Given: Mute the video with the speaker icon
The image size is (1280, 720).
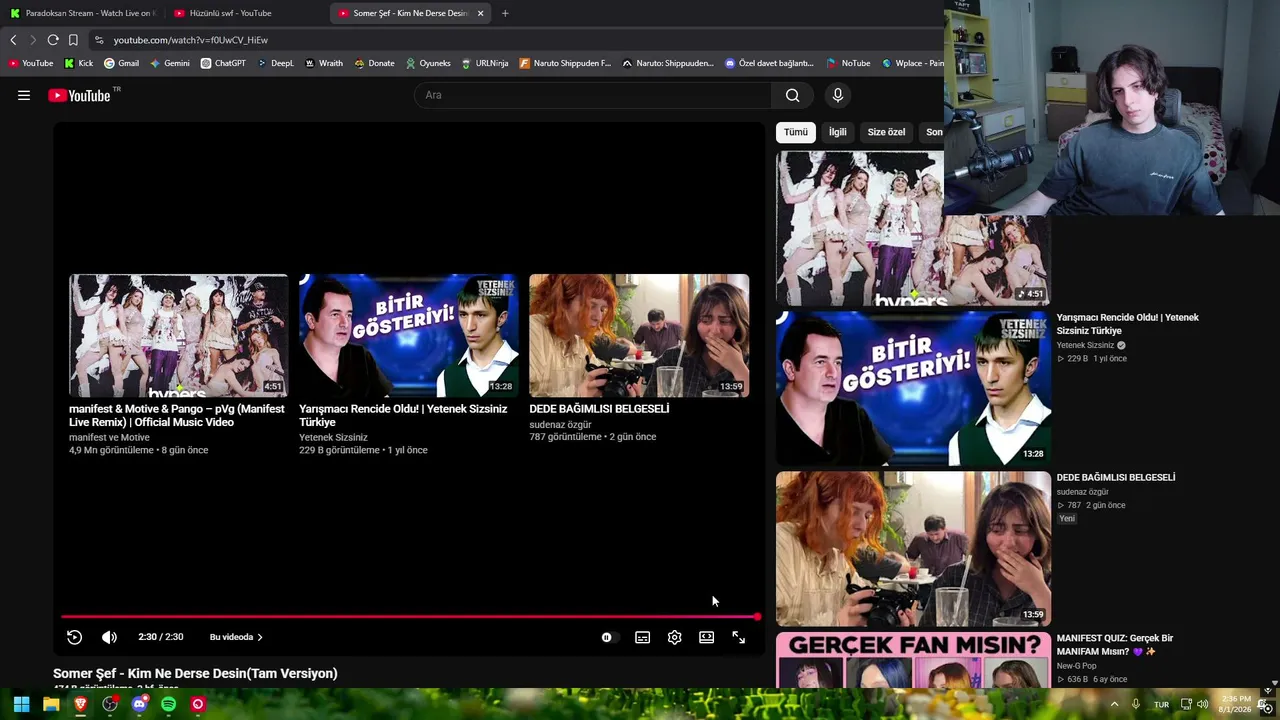Looking at the screenshot, I should tap(109, 637).
